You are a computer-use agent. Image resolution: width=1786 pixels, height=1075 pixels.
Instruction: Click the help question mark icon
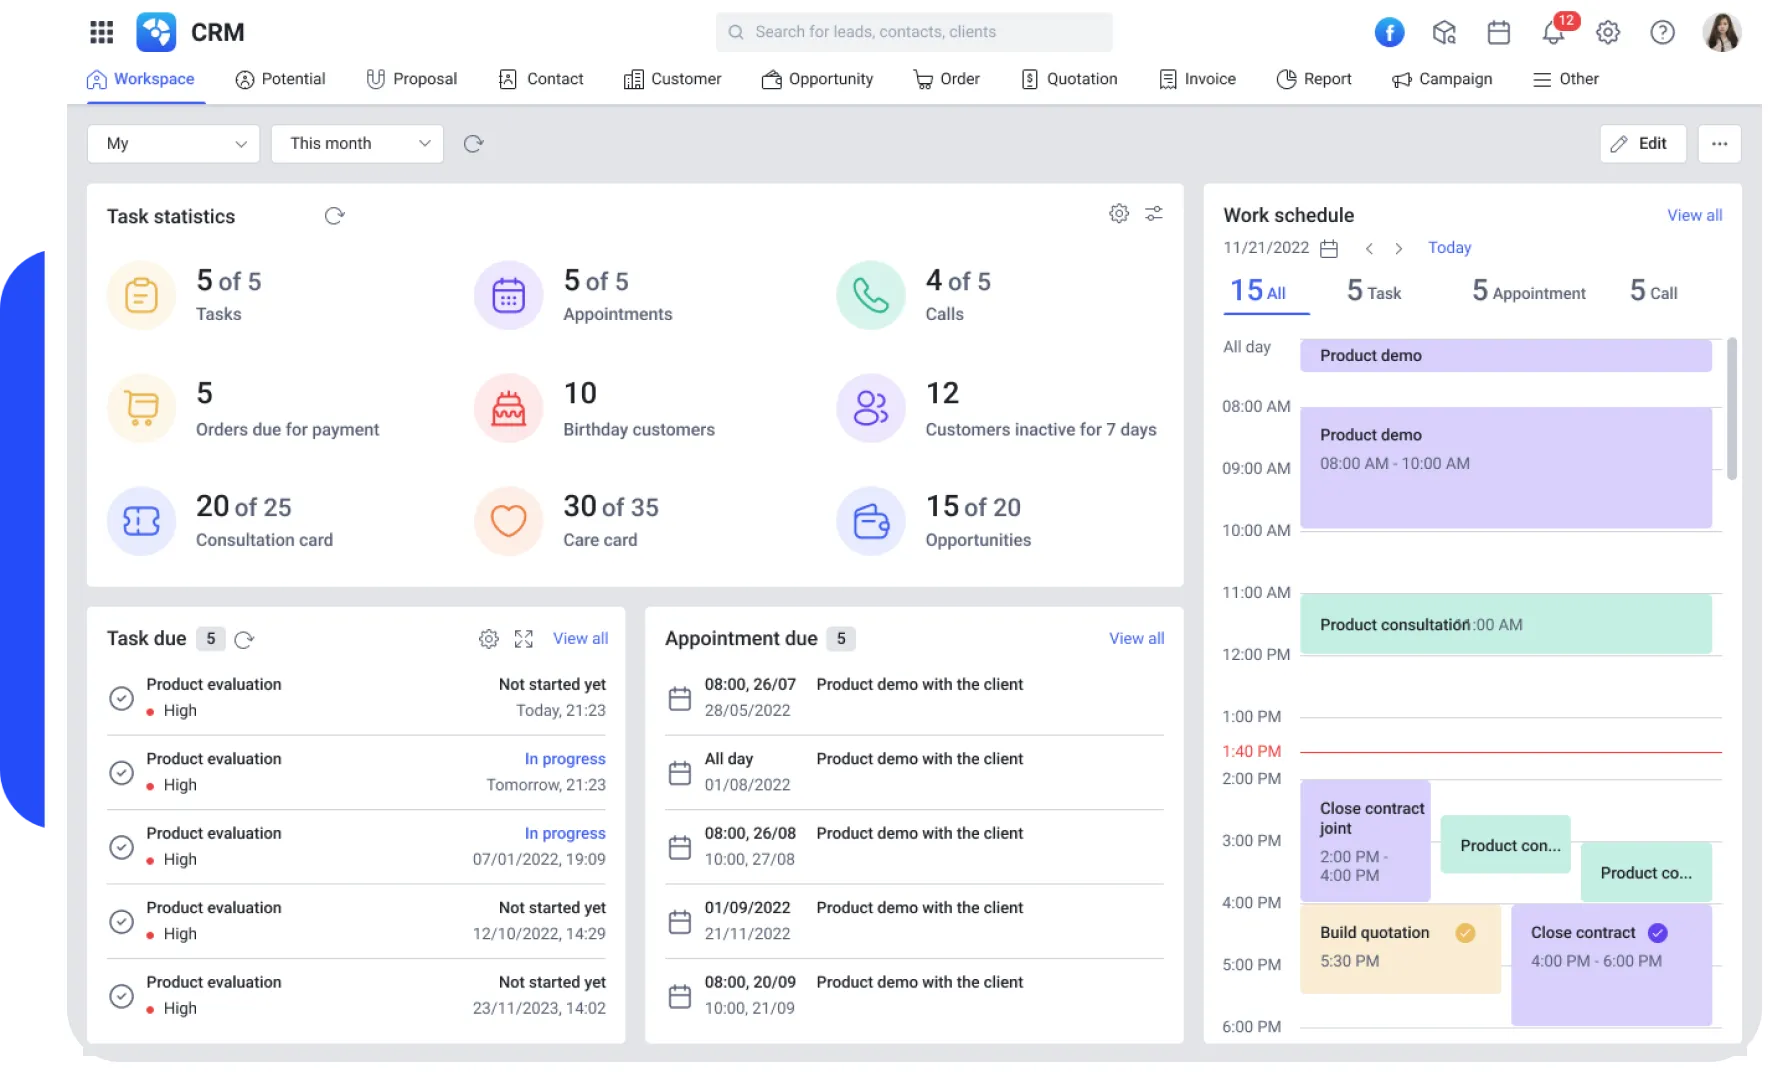[x=1663, y=32]
